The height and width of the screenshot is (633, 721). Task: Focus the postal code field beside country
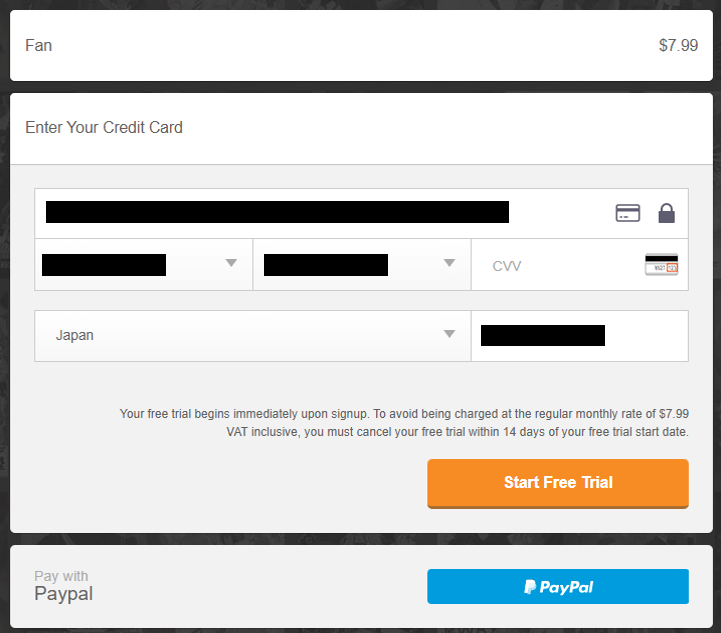pyautogui.click(x=579, y=336)
